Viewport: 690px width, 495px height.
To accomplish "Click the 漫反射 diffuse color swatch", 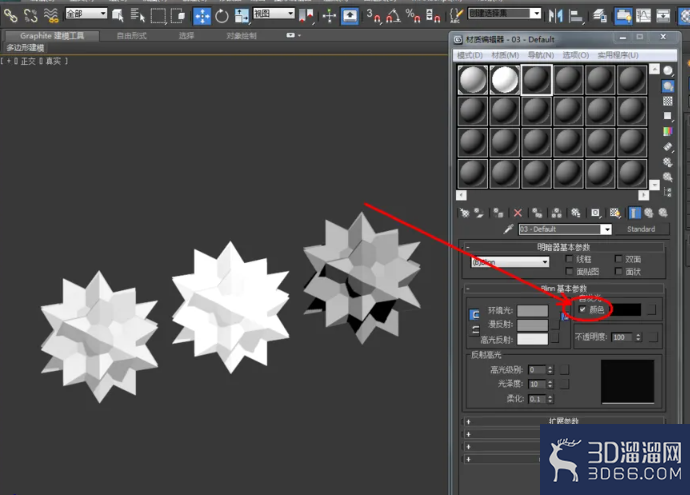I will pos(532,325).
